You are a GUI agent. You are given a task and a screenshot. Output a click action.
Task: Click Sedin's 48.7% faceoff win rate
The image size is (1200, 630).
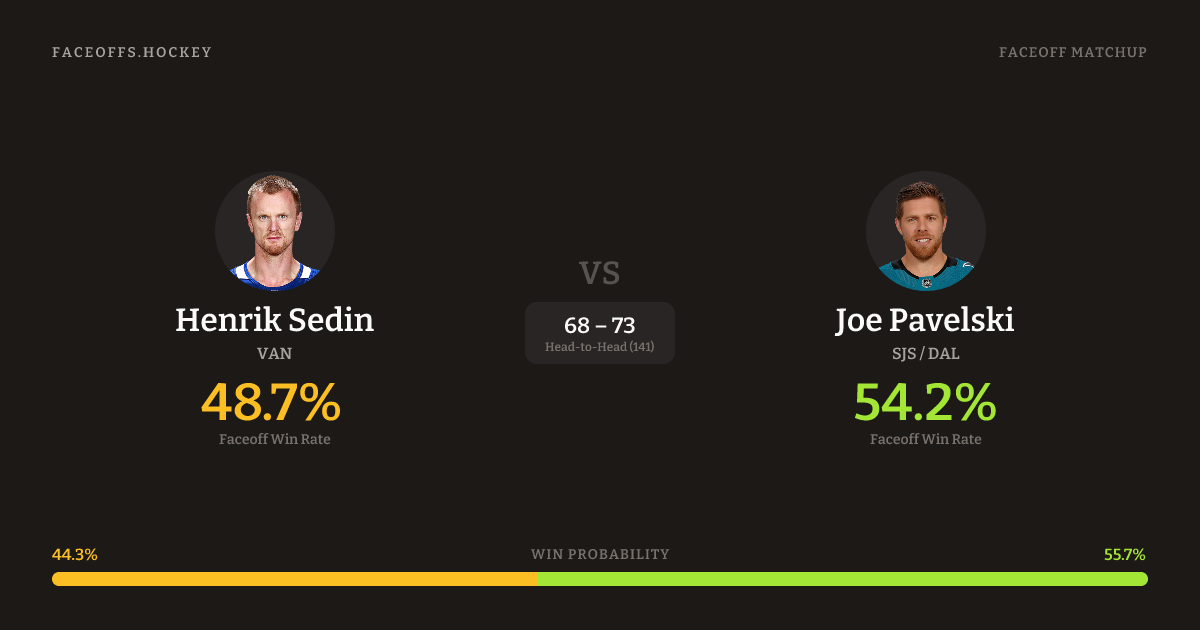[x=271, y=402]
